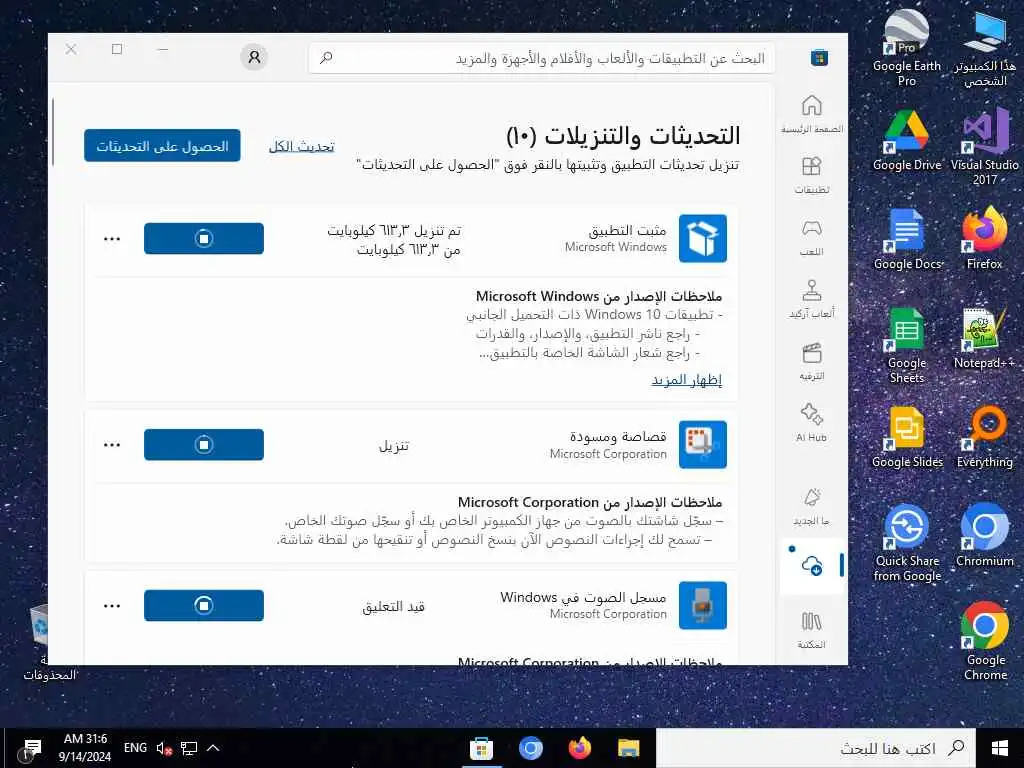This screenshot has width=1024, height=768.
Task: Open the What's New section in sidebar
Action: pos(812,506)
